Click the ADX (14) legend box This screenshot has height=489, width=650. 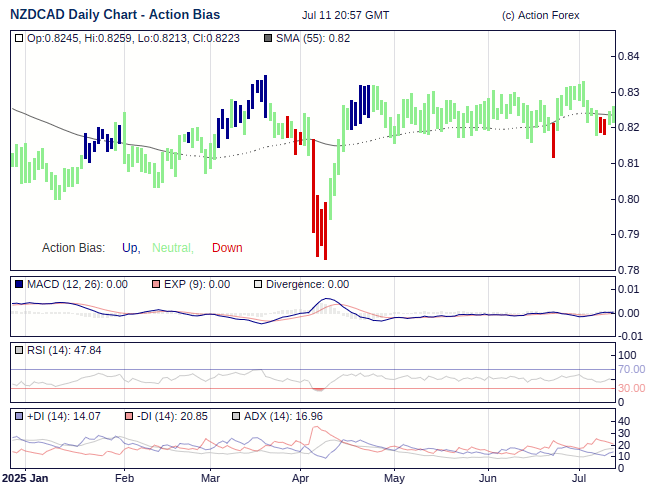pos(236,416)
